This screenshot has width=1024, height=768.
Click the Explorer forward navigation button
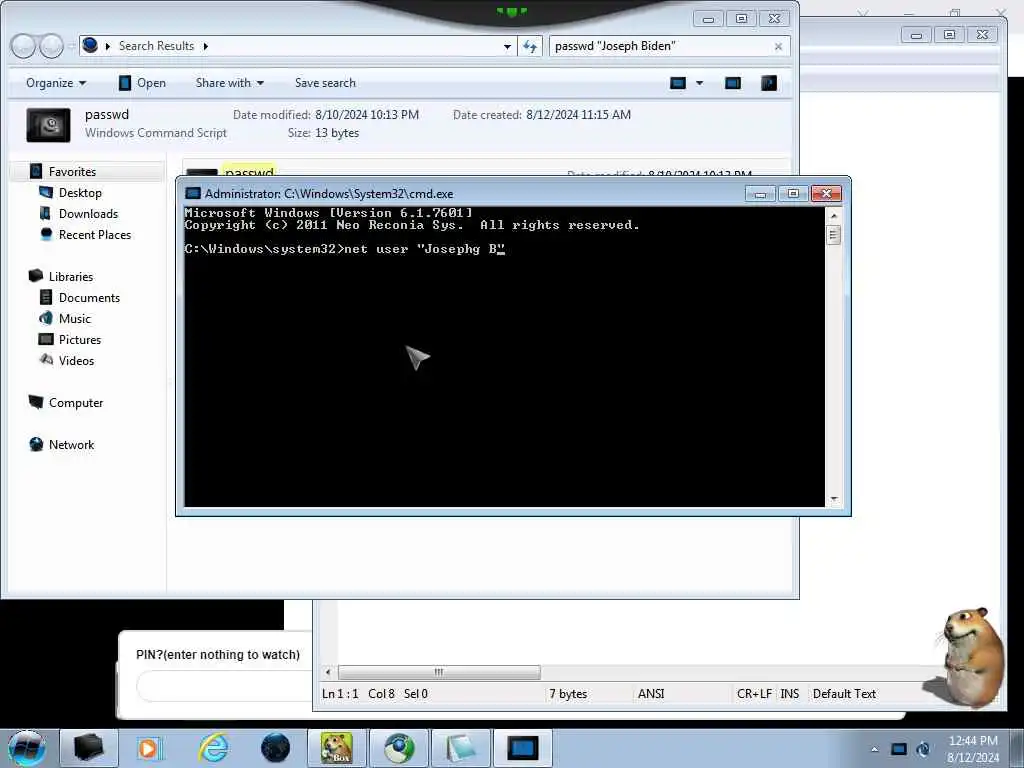point(51,46)
